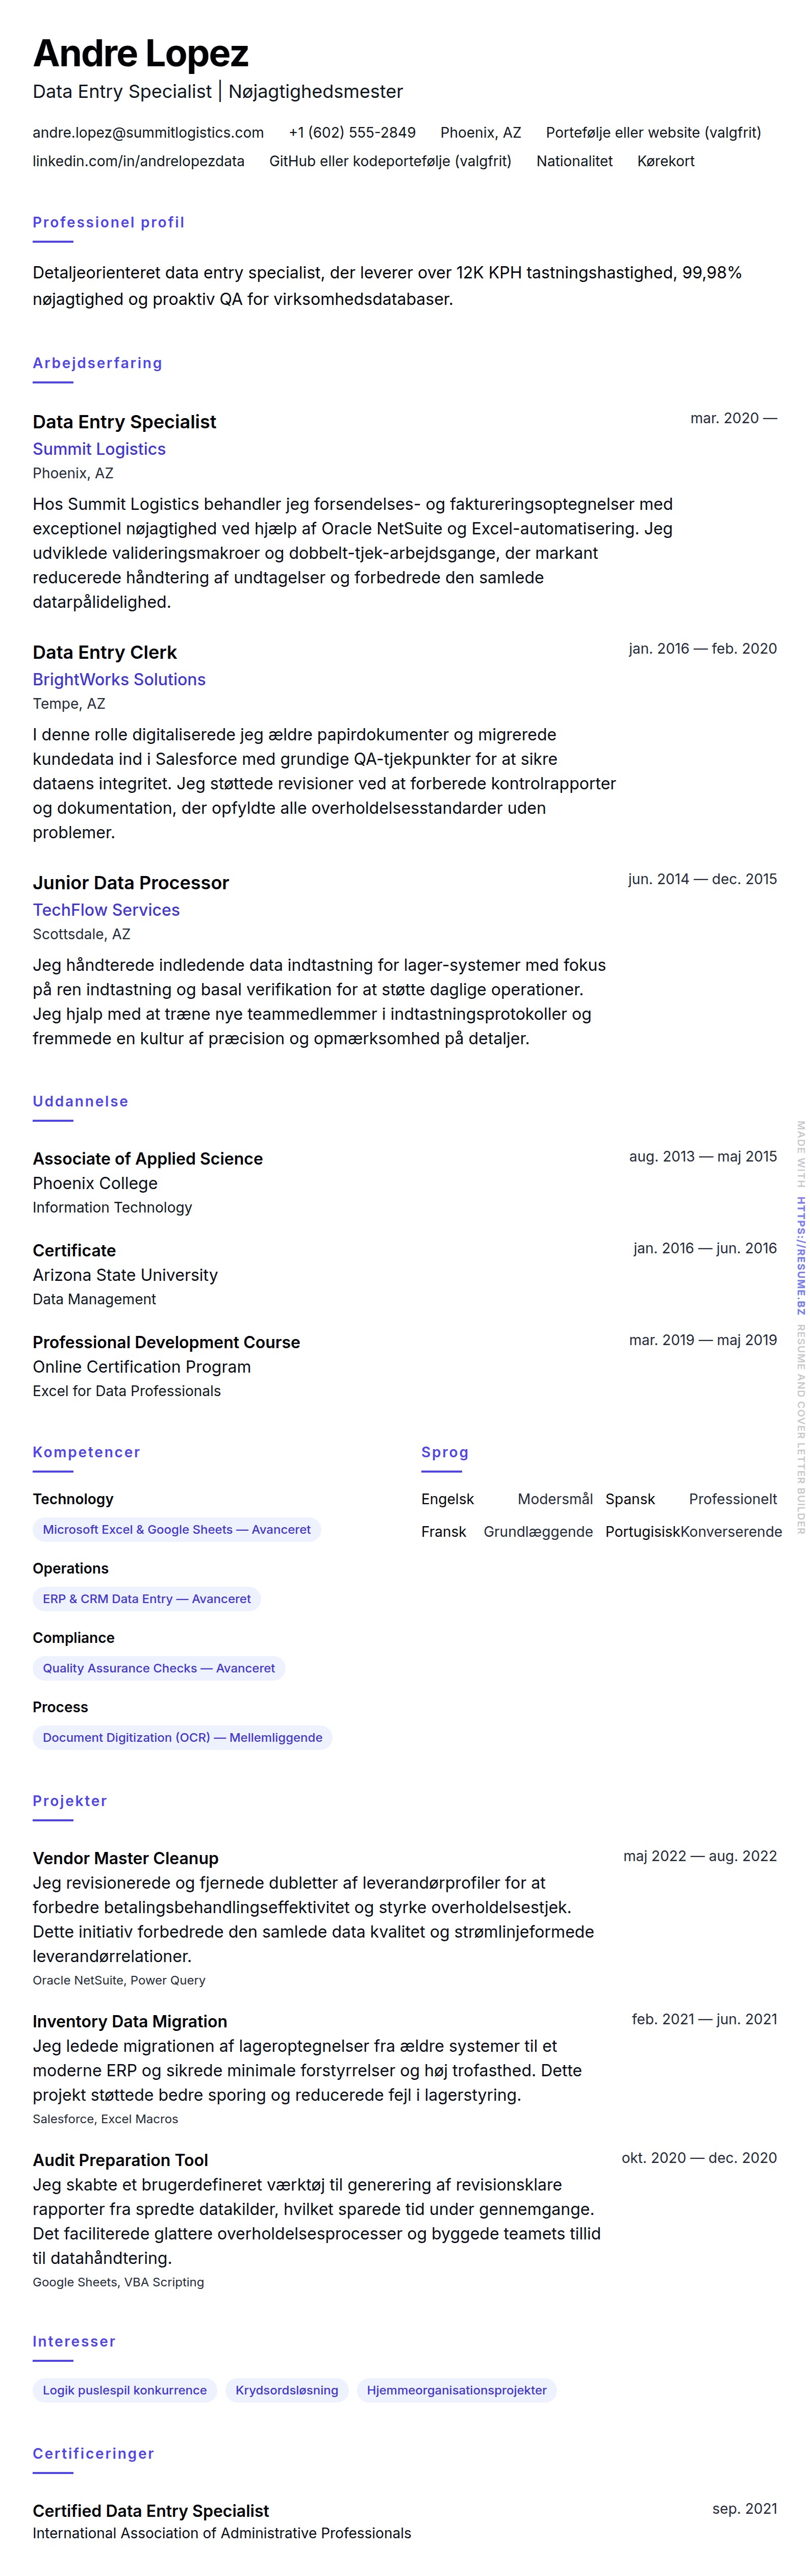Click the Vendor Master Cleanup project title
This screenshot has width=810, height=2576.
pyautogui.click(x=125, y=1858)
